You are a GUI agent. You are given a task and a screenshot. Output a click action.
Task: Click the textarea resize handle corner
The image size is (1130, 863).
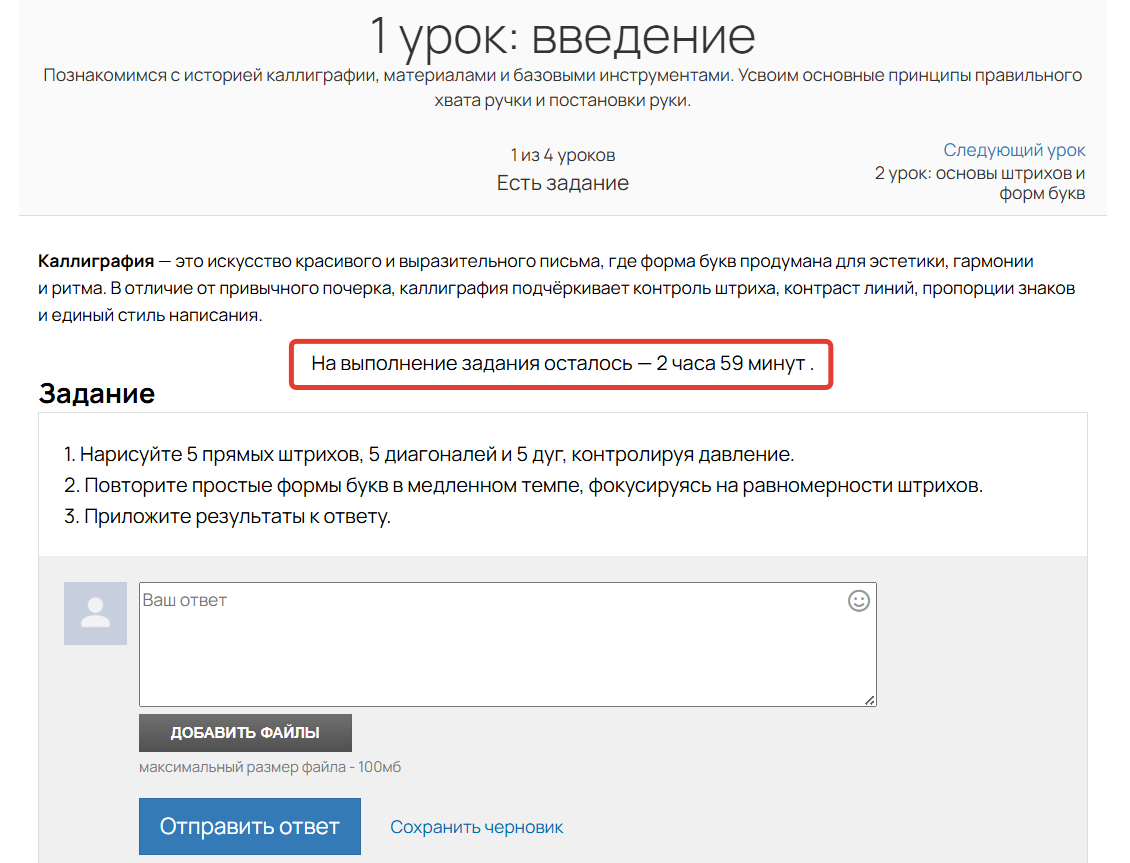[x=871, y=699]
